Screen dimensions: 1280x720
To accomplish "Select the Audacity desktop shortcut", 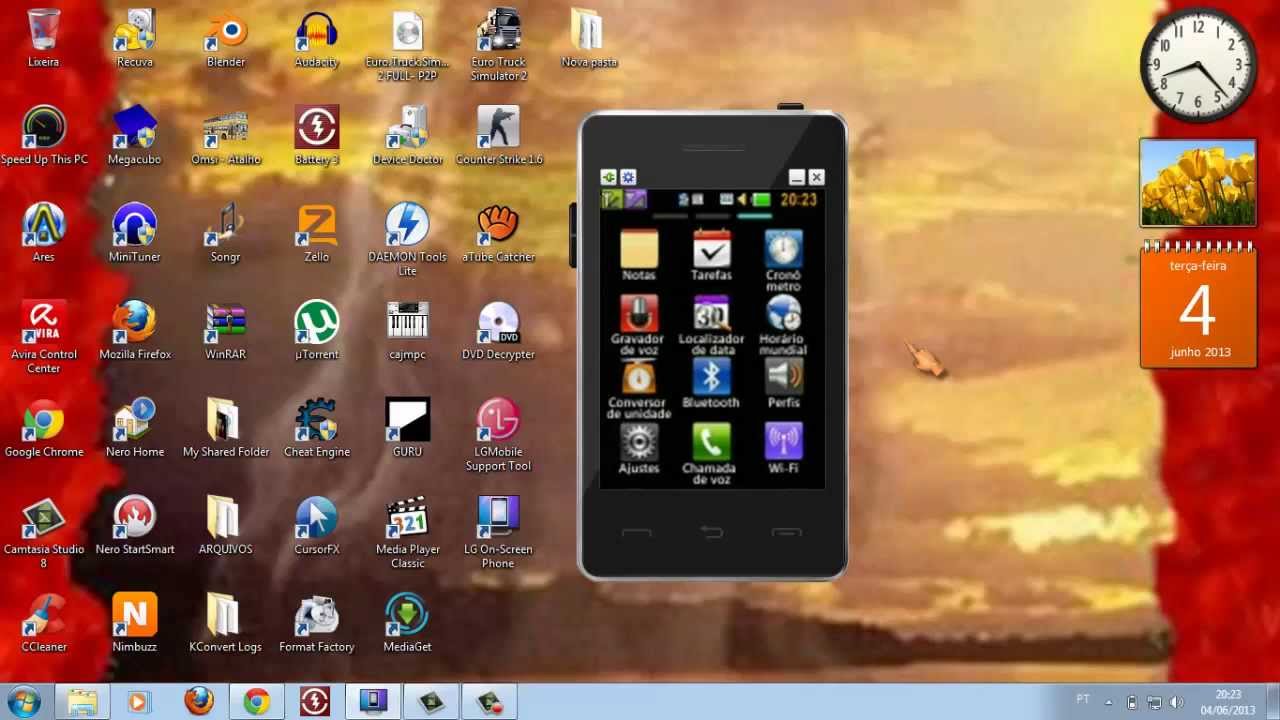I will 317,38.
